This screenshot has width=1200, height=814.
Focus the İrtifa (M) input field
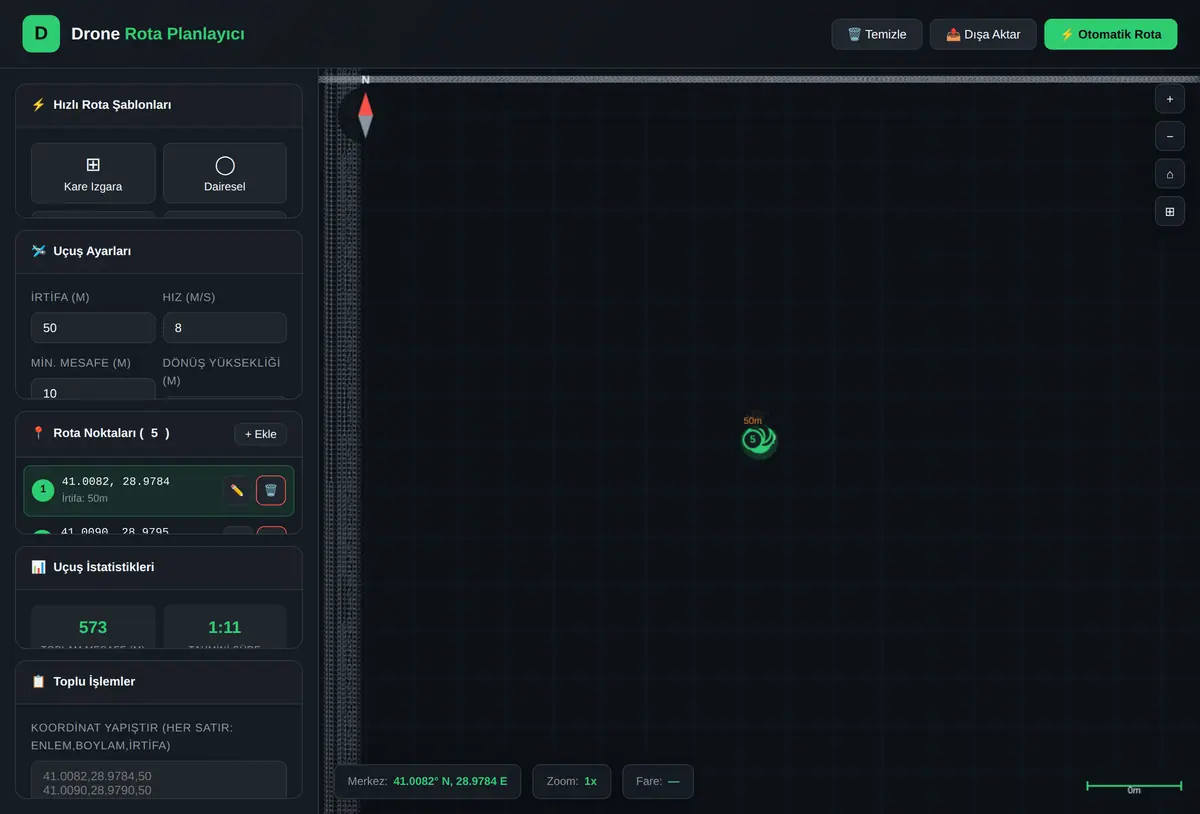(x=93, y=328)
